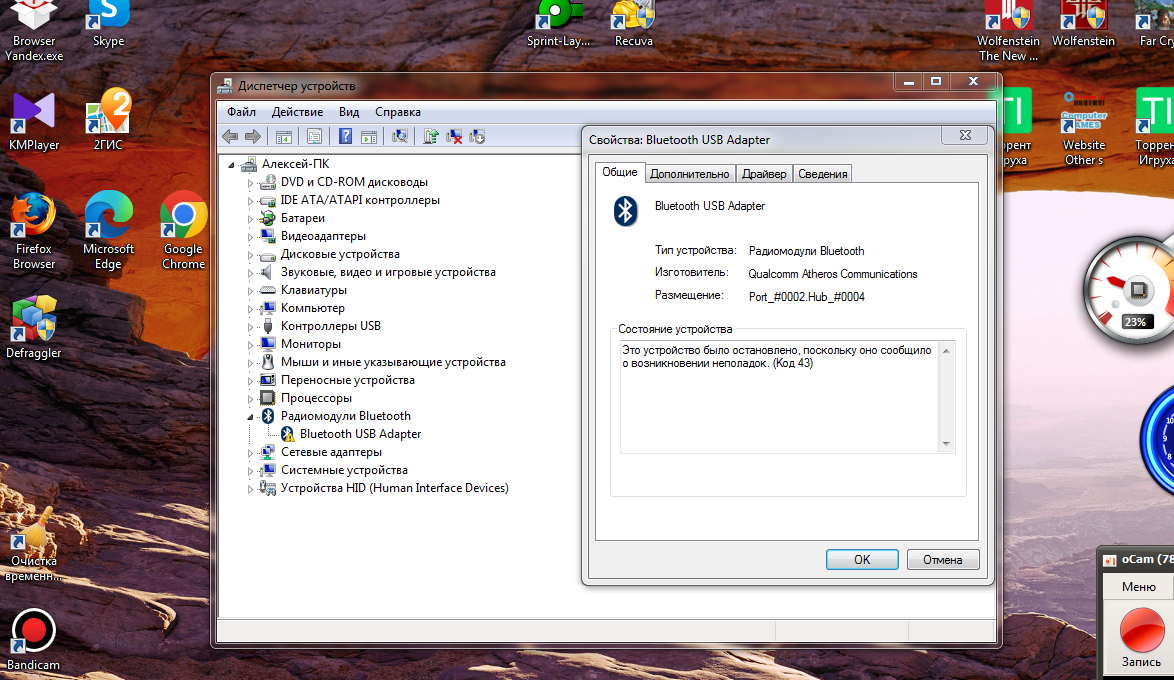The height and width of the screenshot is (680, 1174).
Task: Switch to the Драйвер tab
Action: [x=764, y=174]
